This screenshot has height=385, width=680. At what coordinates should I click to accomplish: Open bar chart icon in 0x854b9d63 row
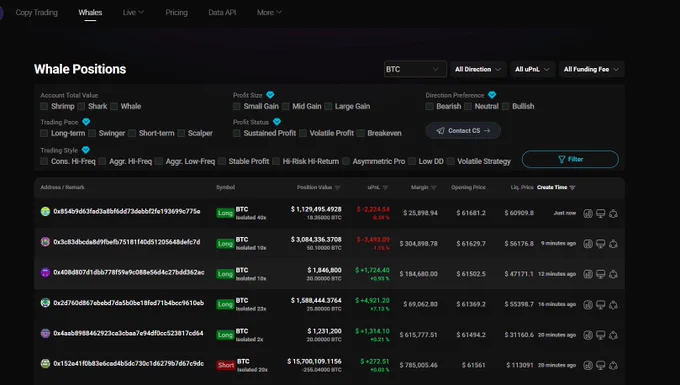coord(588,213)
